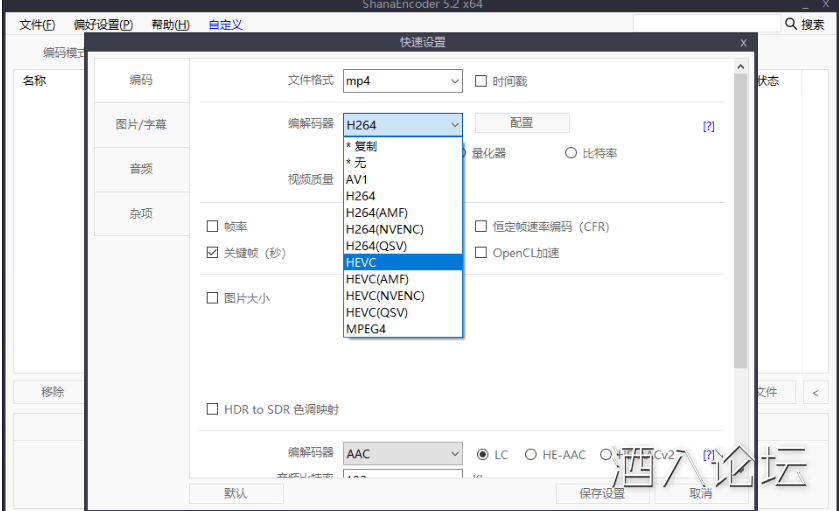This screenshot has width=839, height=511.
Task: Click the < button in main window
Action: point(815,393)
